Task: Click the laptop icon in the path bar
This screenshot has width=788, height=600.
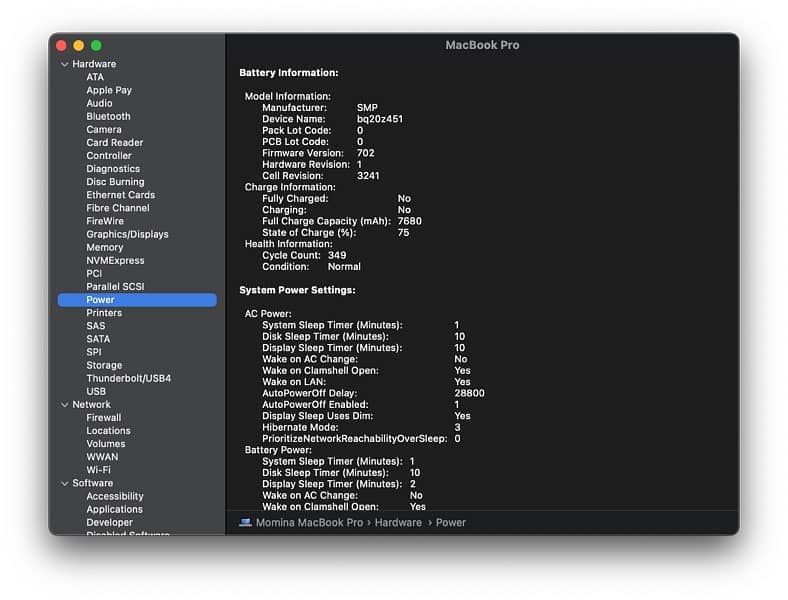Action: click(245, 522)
